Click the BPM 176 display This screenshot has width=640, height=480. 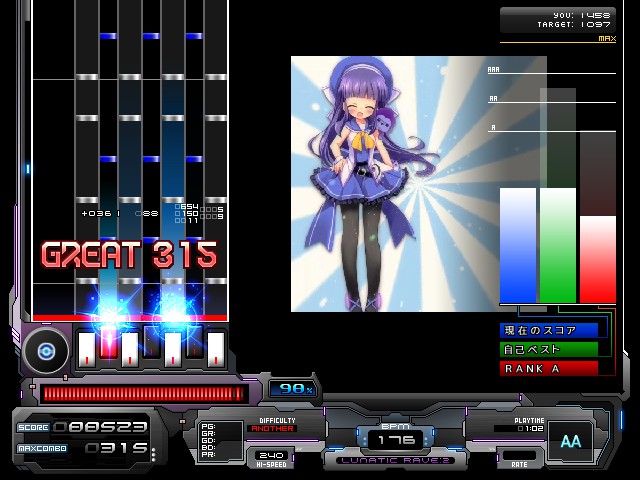click(395, 438)
